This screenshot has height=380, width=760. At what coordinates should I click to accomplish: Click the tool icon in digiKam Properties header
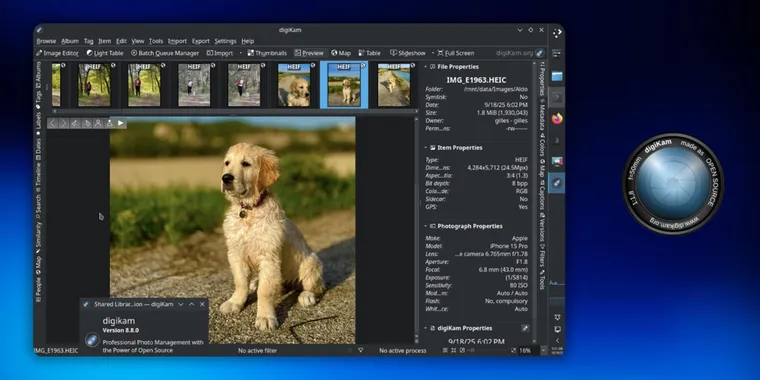525,328
